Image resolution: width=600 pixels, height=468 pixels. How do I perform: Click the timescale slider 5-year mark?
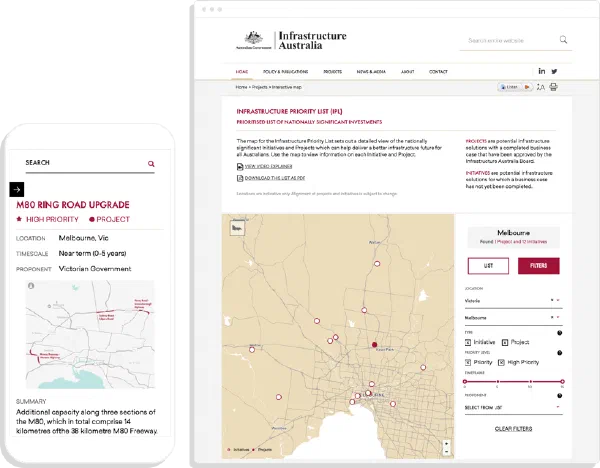click(497, 382)
